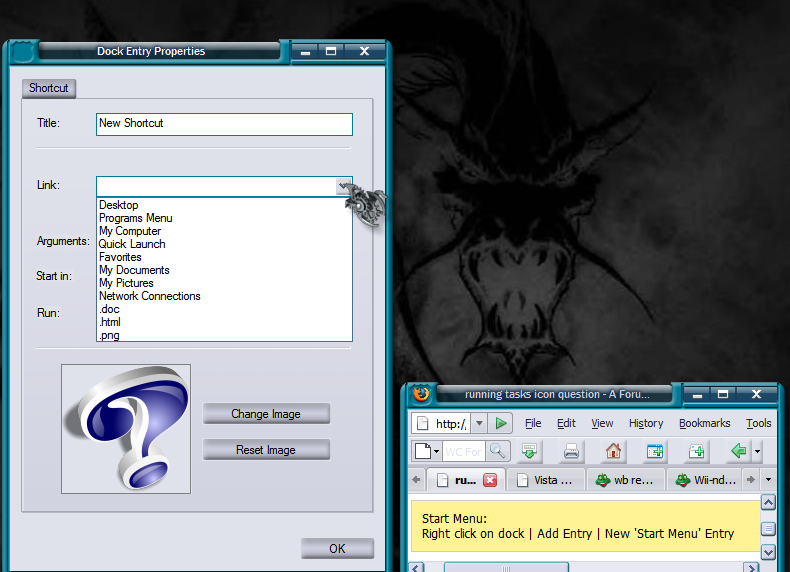790x572 pixels.
Task: Choose My Computer from the Link list
Action: pos(224,231)
